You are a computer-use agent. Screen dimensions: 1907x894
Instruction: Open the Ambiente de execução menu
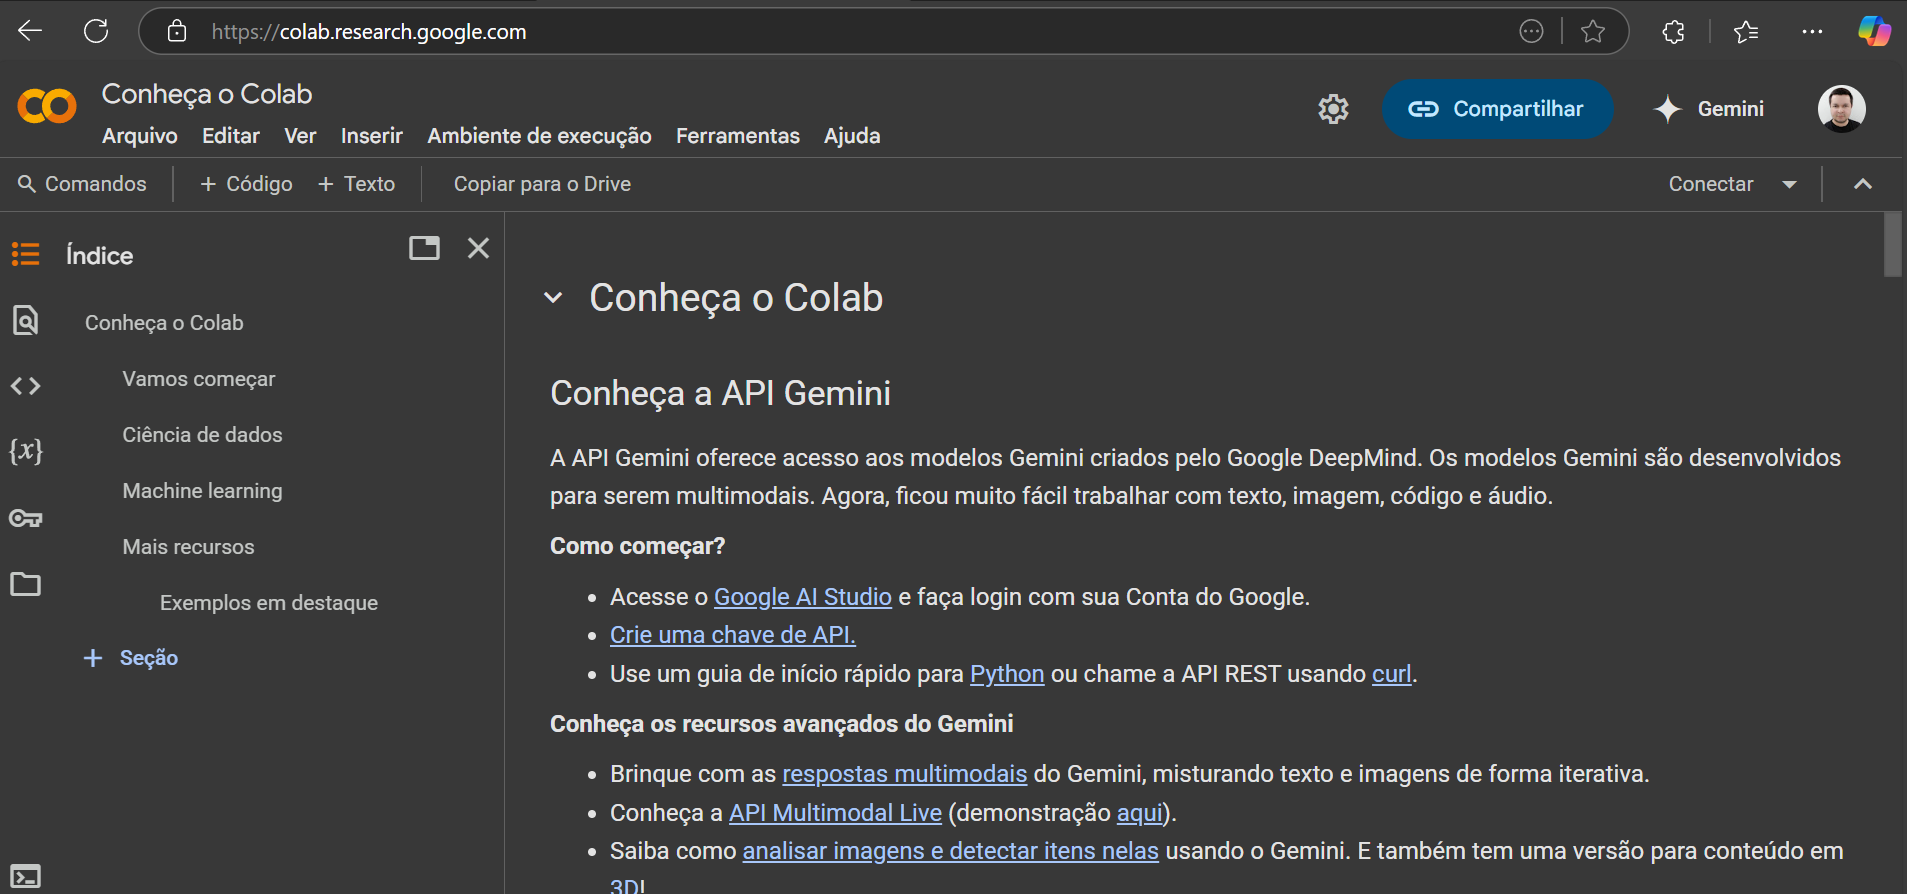click(x=539, y=136)
